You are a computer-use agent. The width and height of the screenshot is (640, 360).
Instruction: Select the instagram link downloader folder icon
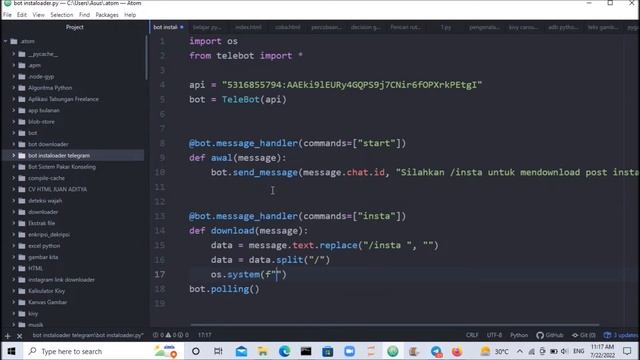point(22,280)
